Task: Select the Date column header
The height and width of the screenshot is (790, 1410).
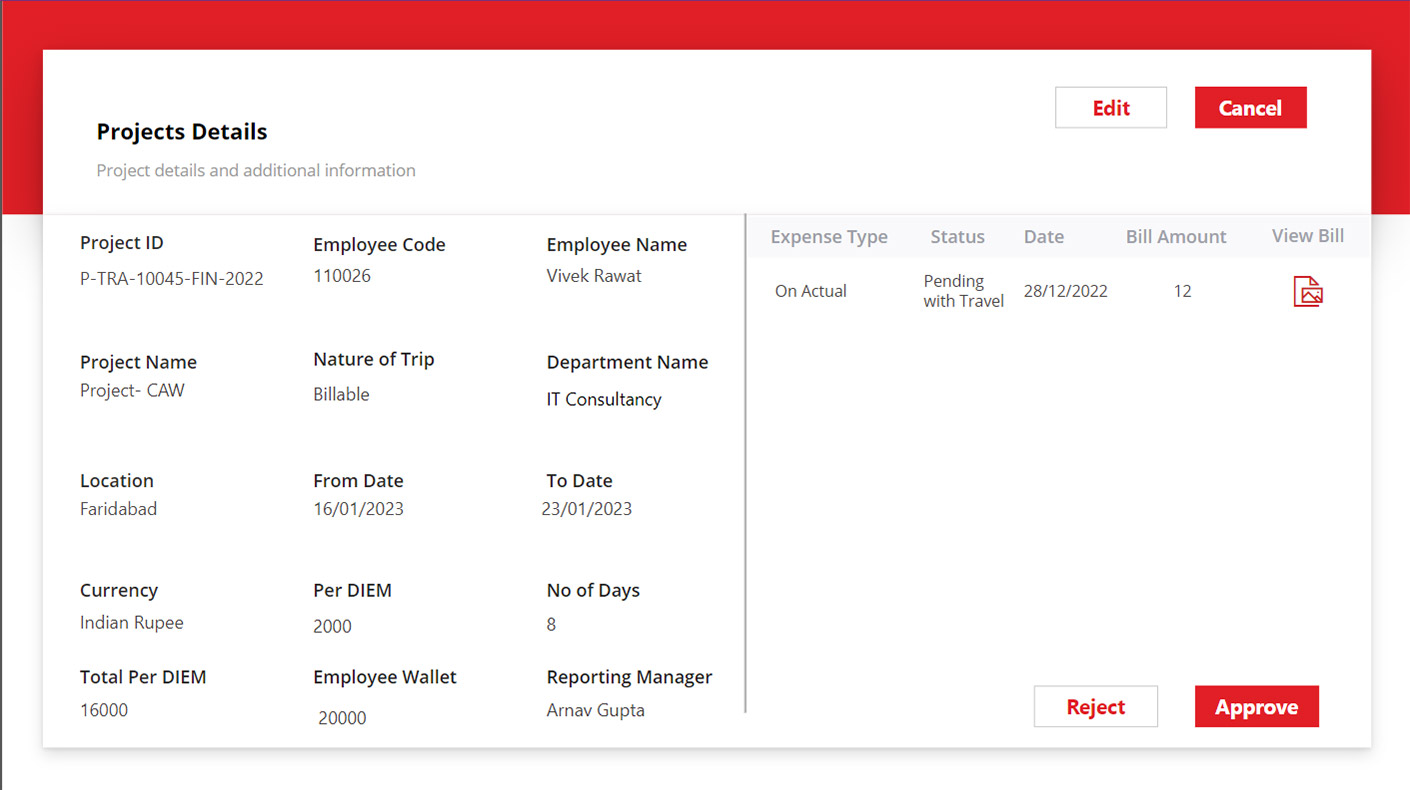Action: pos(1044,237)
